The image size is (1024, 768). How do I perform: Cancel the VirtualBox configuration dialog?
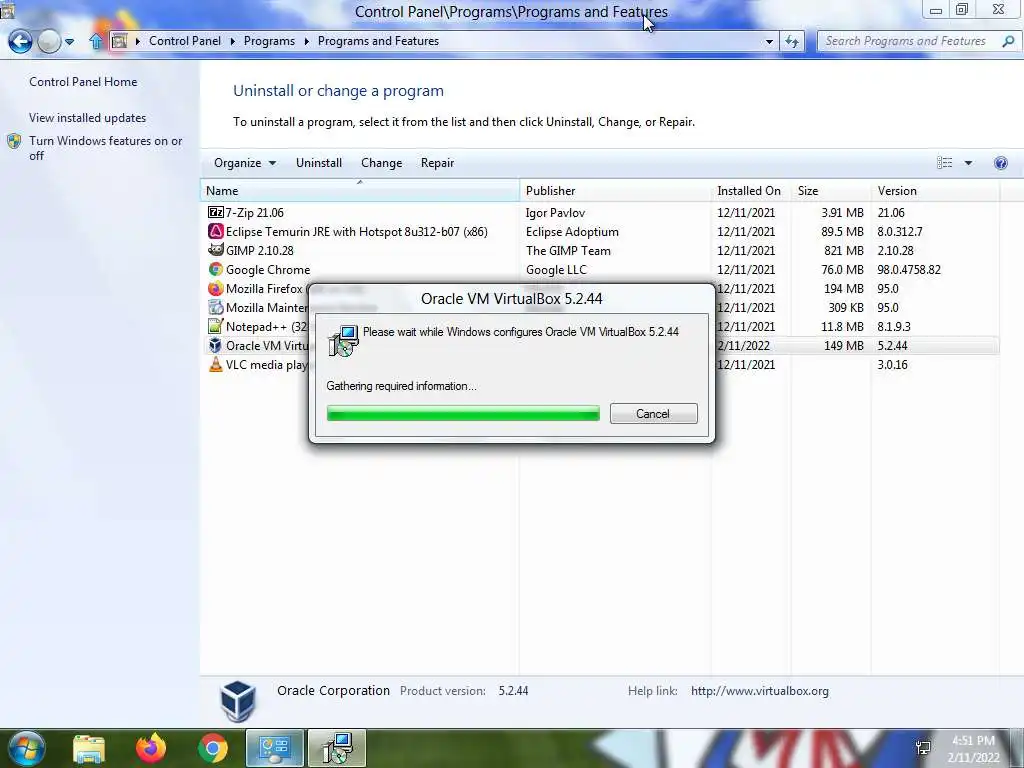(x=654, y=413)
